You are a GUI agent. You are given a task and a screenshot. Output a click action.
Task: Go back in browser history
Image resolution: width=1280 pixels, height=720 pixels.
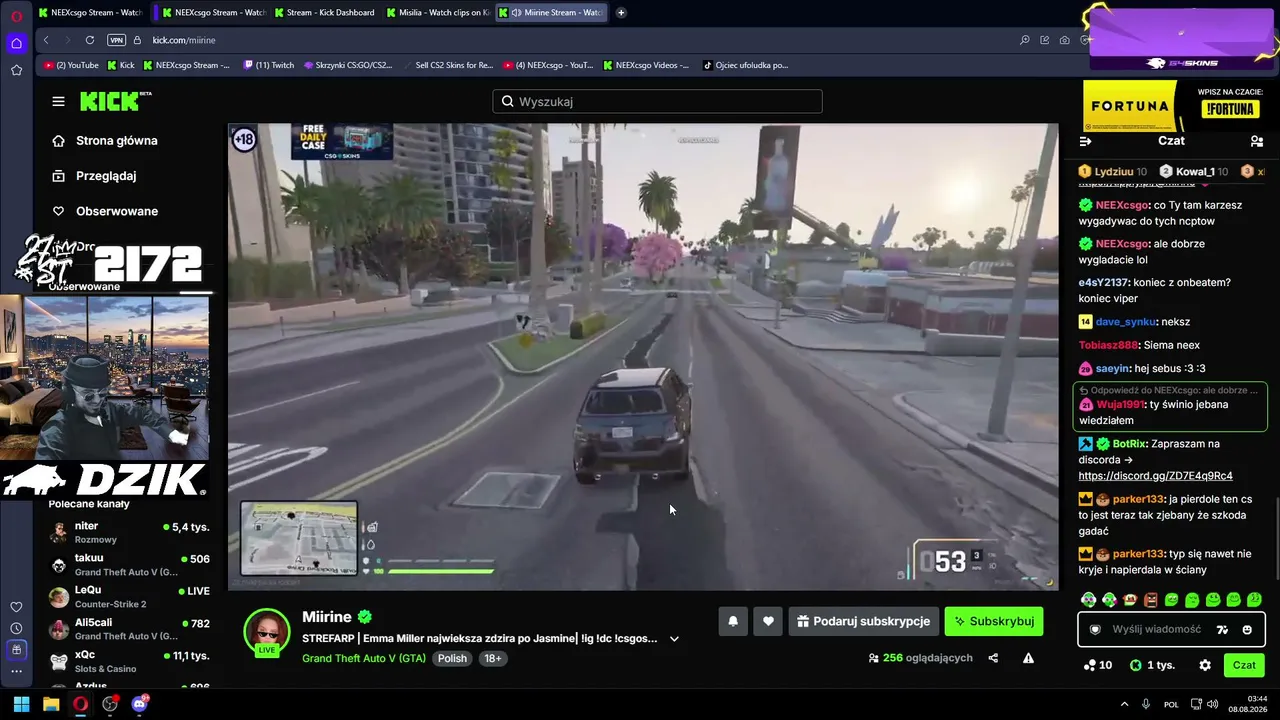pos(46,40)
